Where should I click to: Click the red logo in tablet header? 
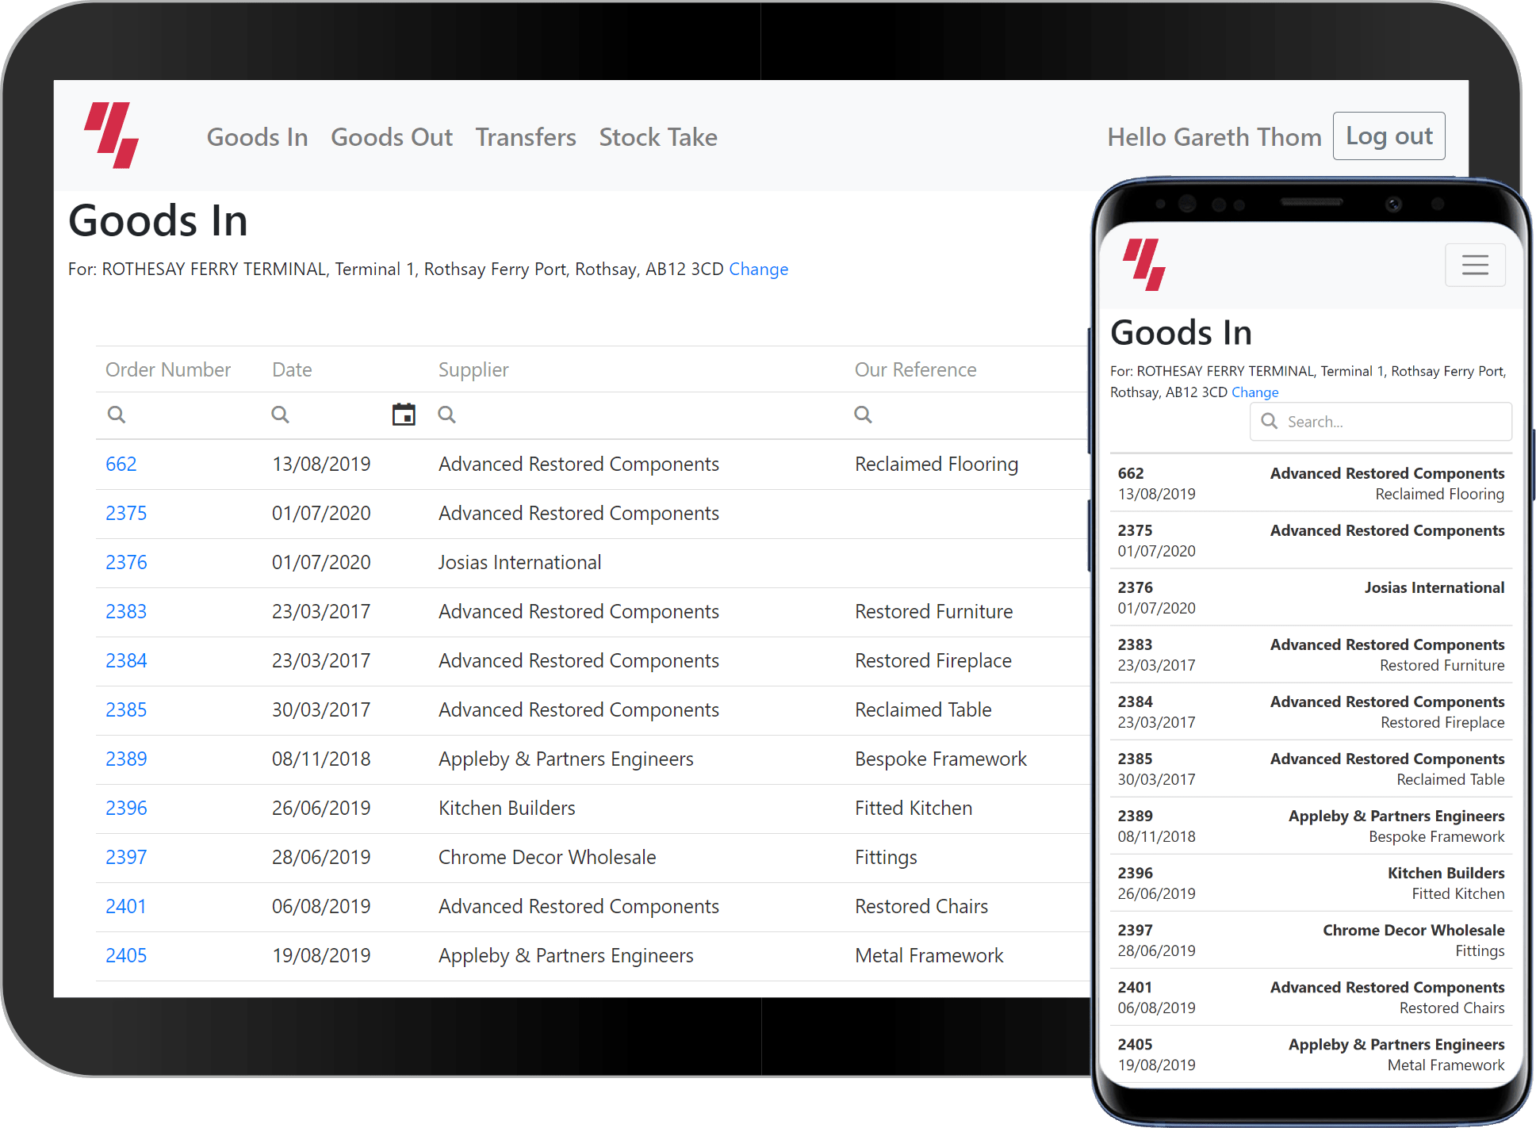(x=111, y=135)
